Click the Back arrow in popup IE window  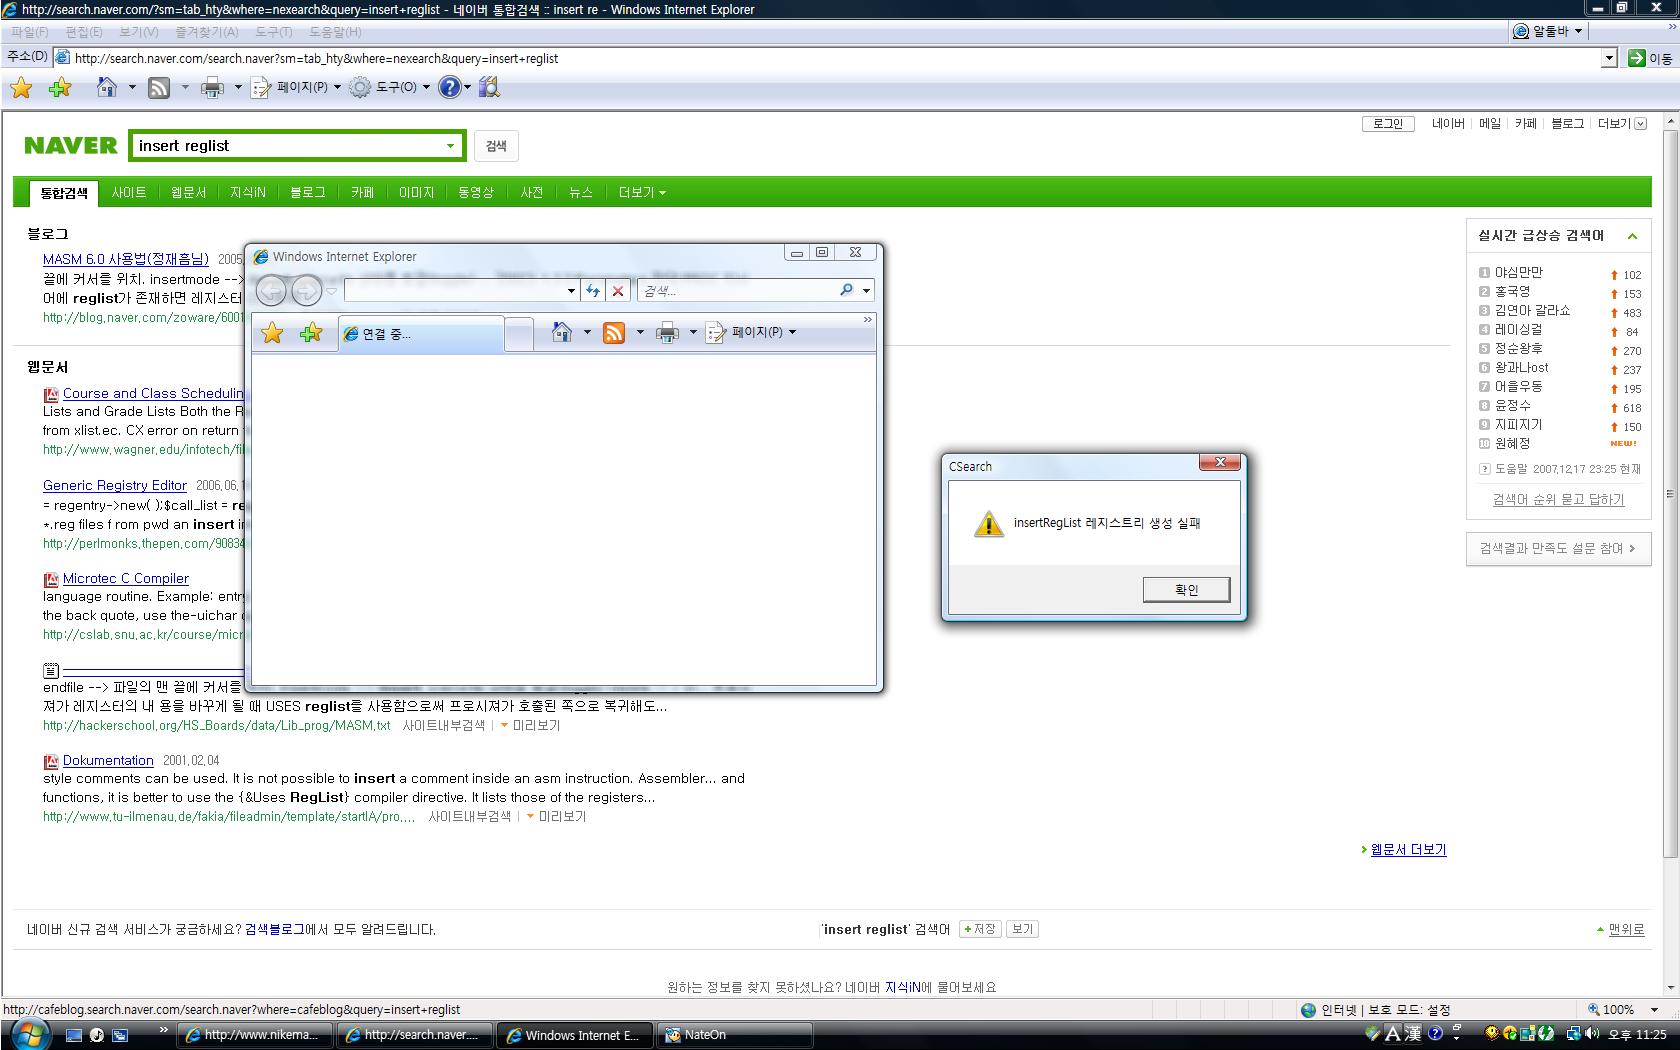271,291
